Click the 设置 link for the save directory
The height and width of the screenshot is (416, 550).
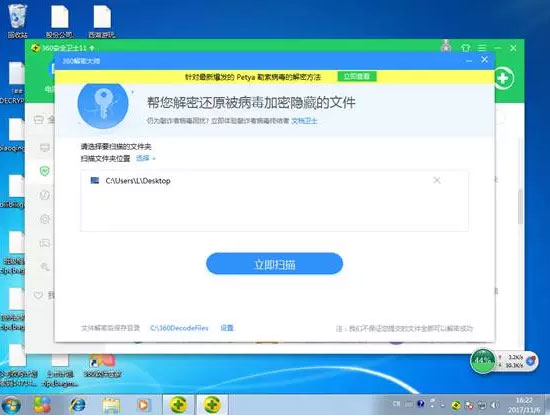(x=227, y=328)
